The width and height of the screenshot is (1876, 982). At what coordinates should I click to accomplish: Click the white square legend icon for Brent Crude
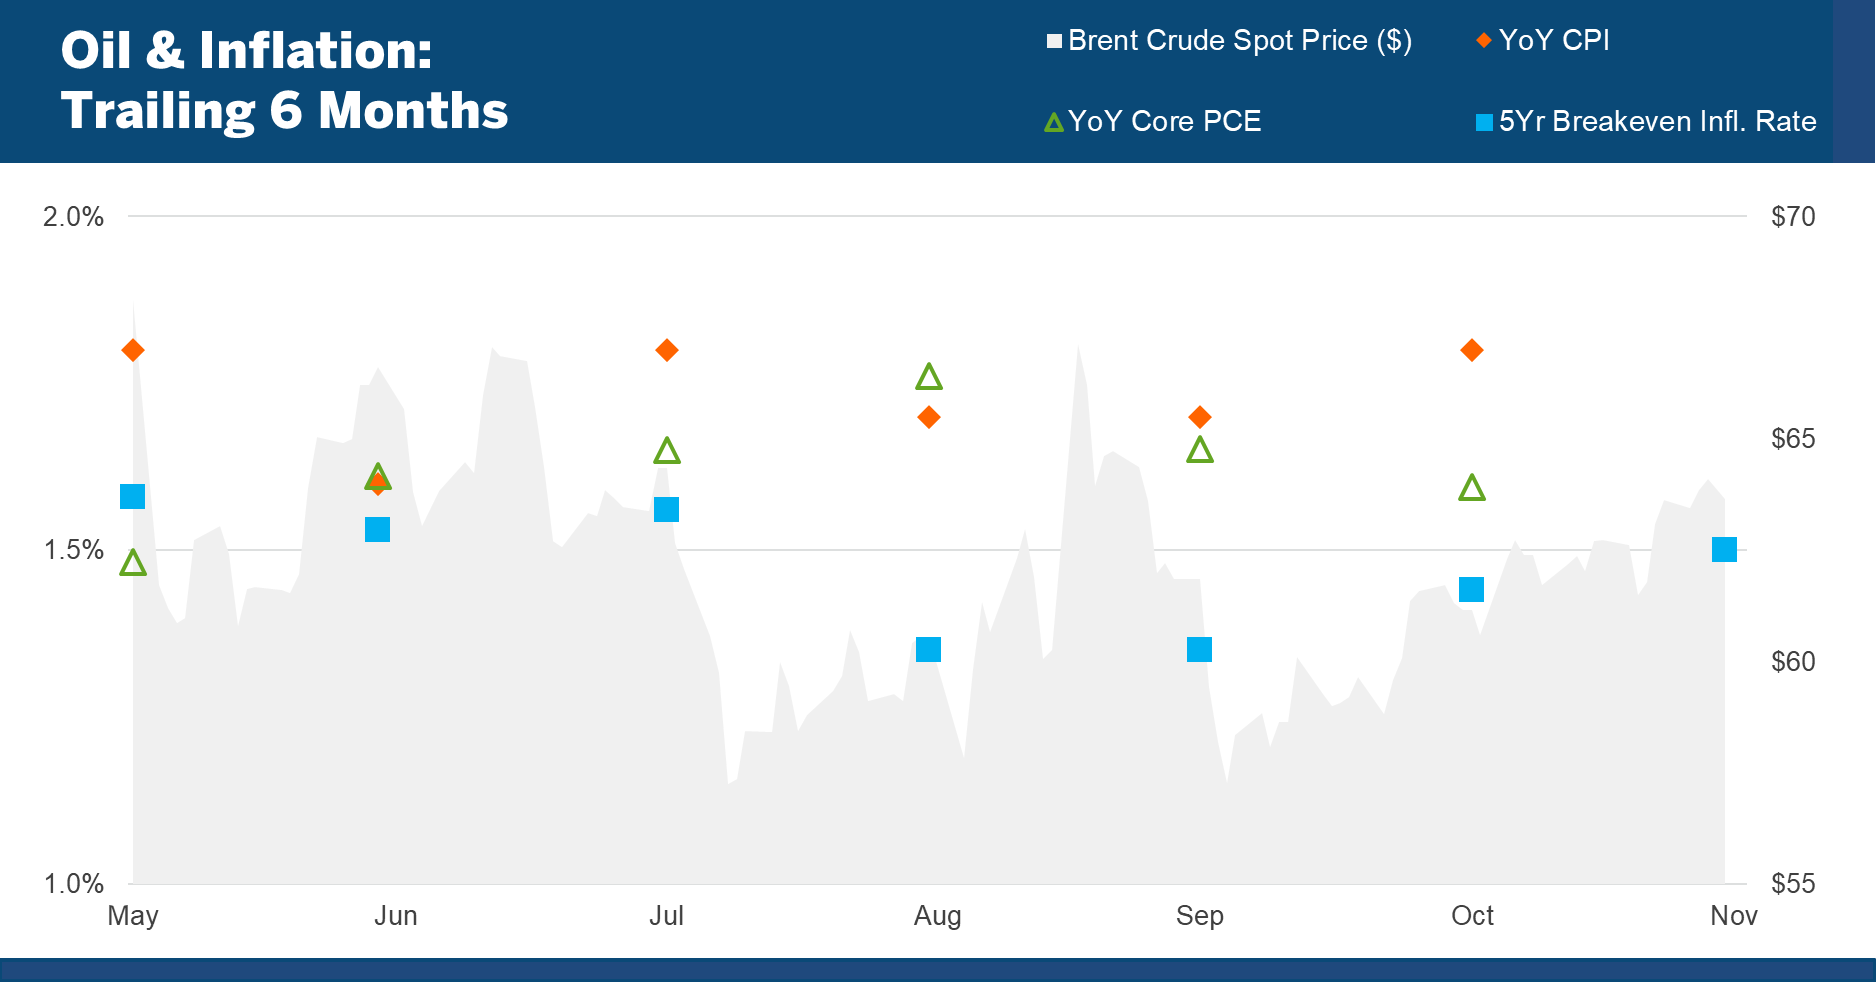point(1054,41)
